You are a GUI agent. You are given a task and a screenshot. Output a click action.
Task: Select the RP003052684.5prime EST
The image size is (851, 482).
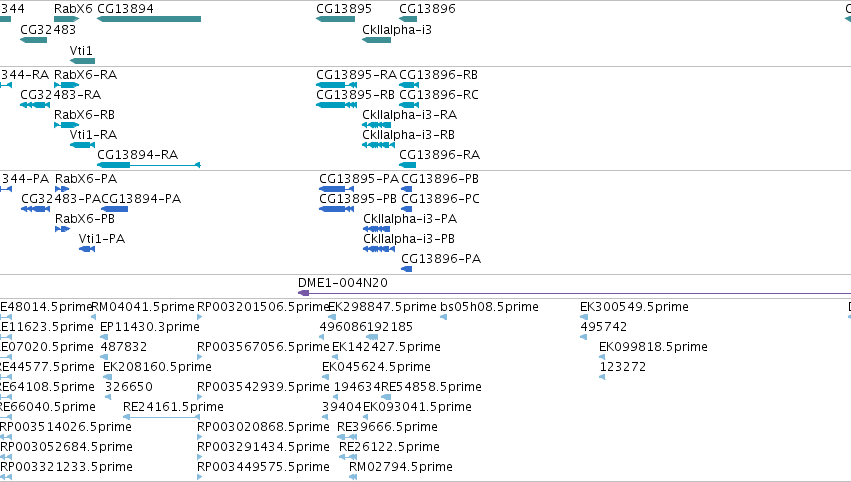coord(6,458)
